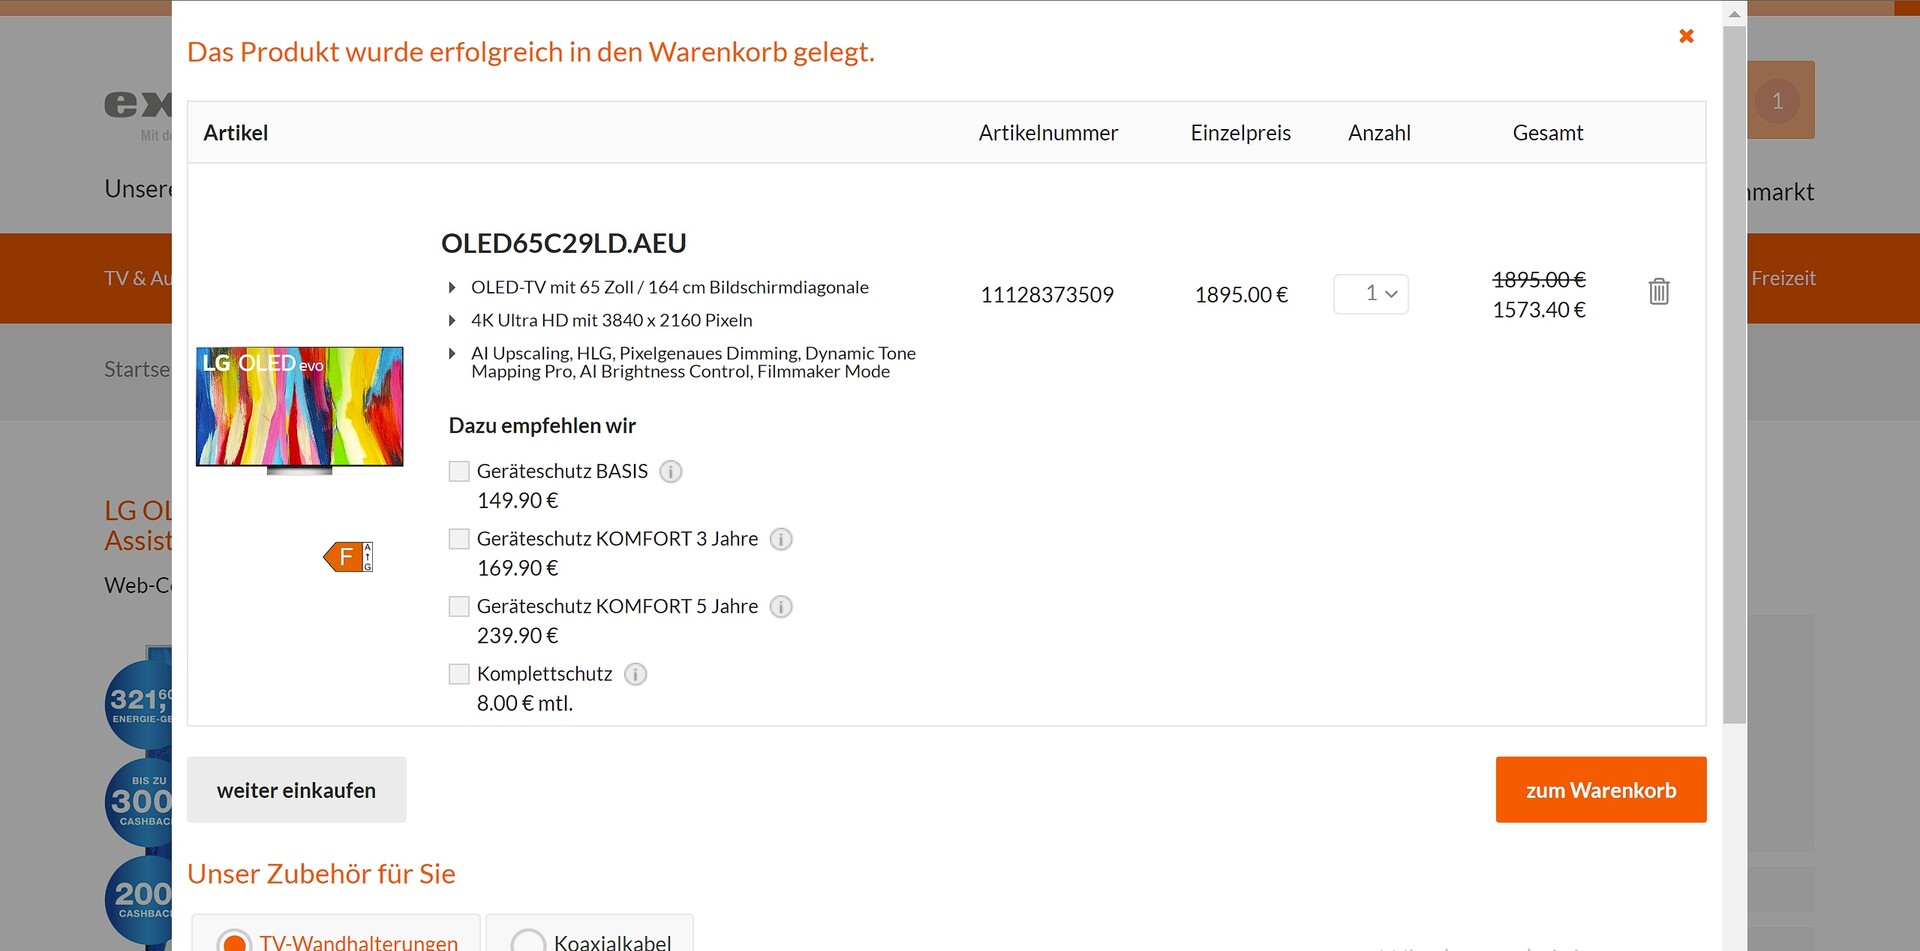Image resolution: width=1920 pixels, height=951 pixels.
Task: Open the Komplettschutz info icon
Action: point(635,674)
